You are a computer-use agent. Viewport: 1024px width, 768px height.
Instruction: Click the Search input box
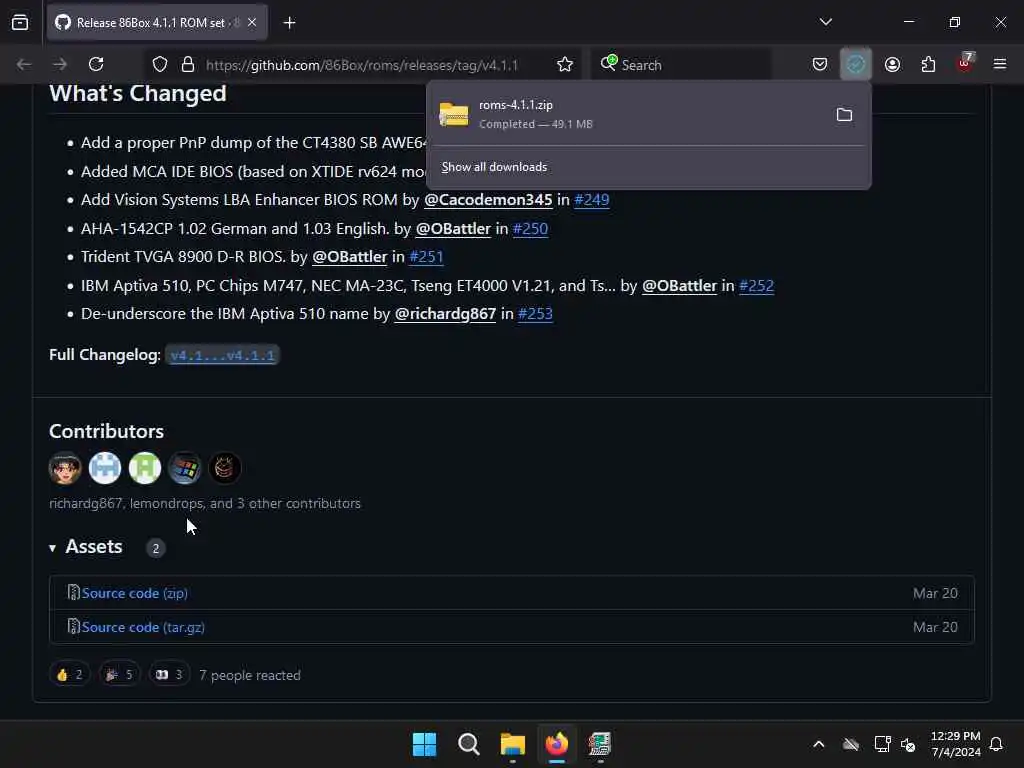click(x=682, y=65)
